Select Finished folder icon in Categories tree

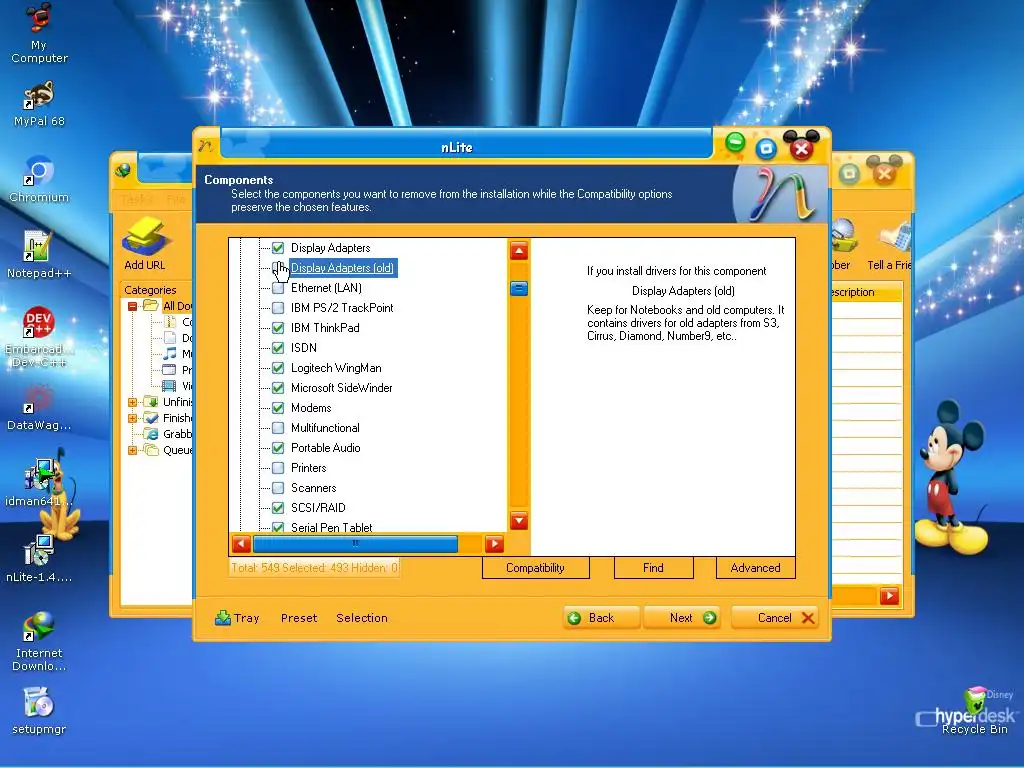(x=152, y=418)
